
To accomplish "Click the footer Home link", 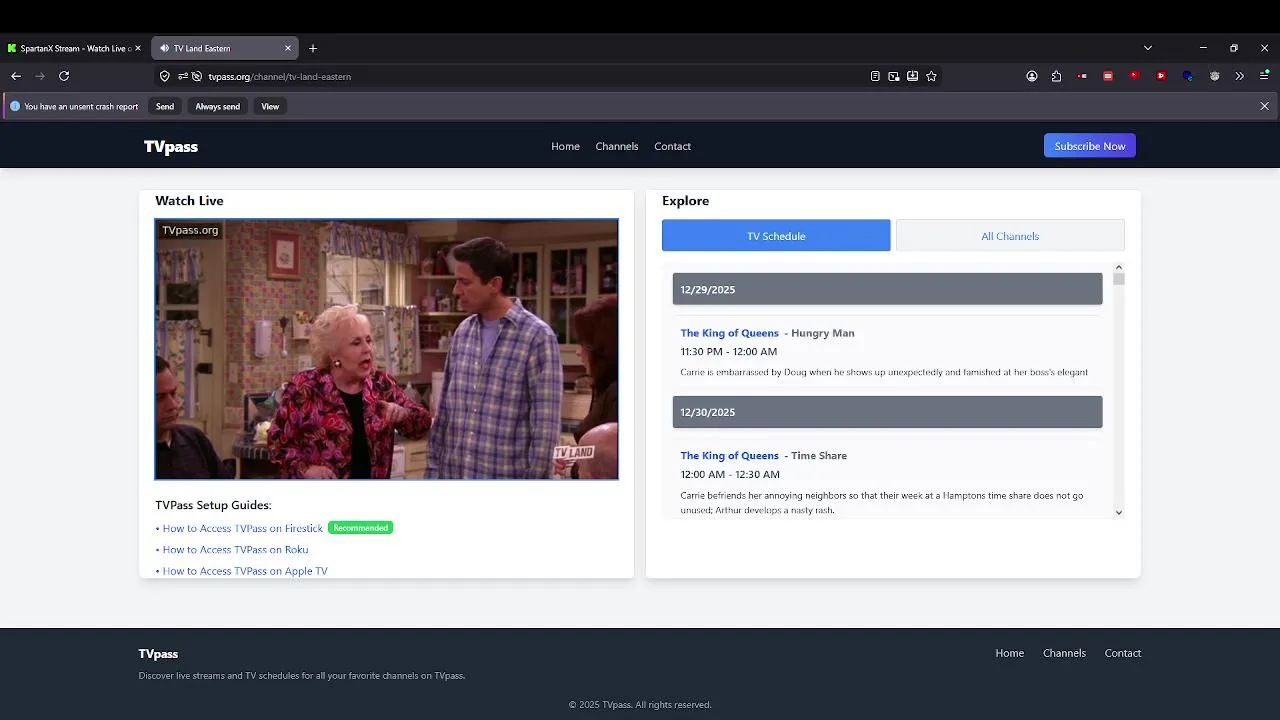I will 1010,653.
